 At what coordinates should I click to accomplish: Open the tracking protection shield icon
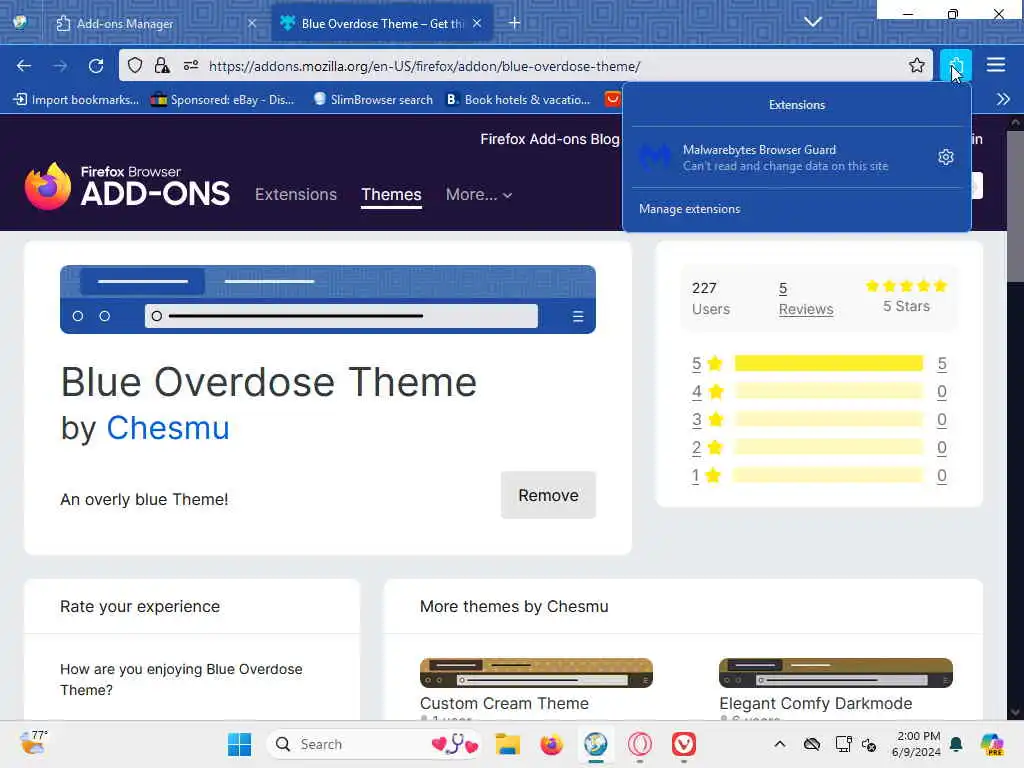[135, 66]
